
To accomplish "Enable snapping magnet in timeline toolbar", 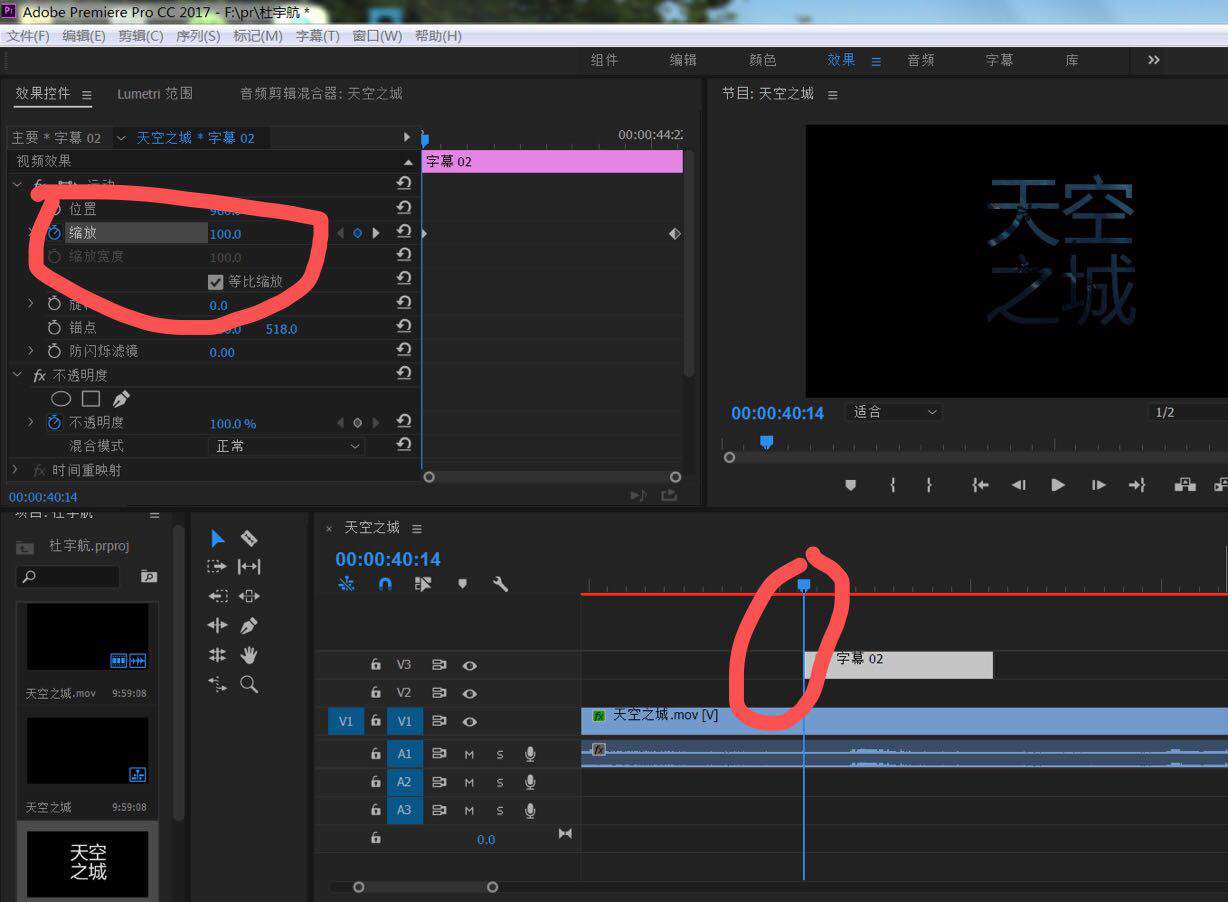I will tap(386, 583).
